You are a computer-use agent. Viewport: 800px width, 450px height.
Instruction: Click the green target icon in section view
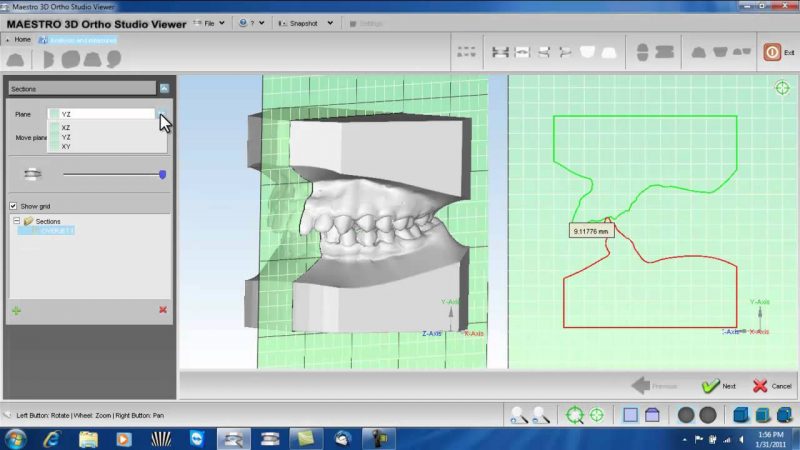(x=782, y=88)
